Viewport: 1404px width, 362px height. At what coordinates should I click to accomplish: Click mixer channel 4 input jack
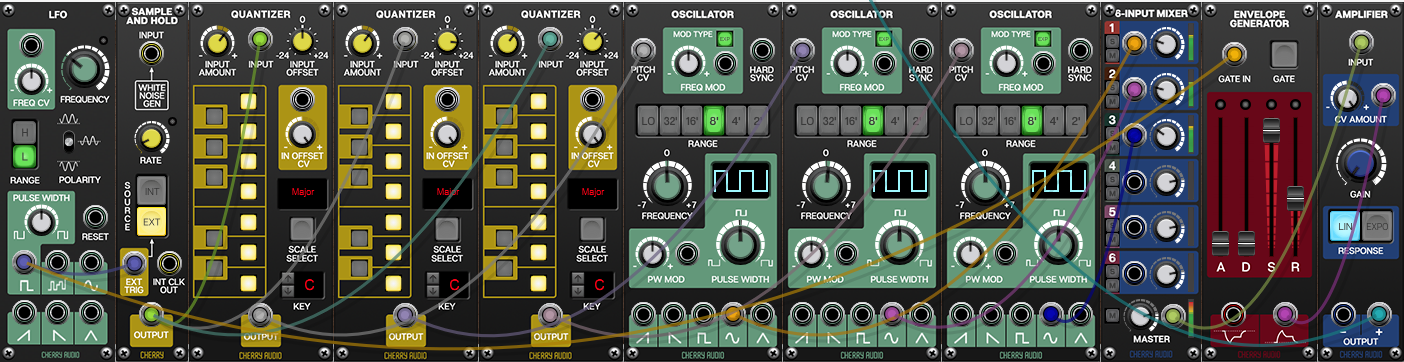(x=1133, y=181)
